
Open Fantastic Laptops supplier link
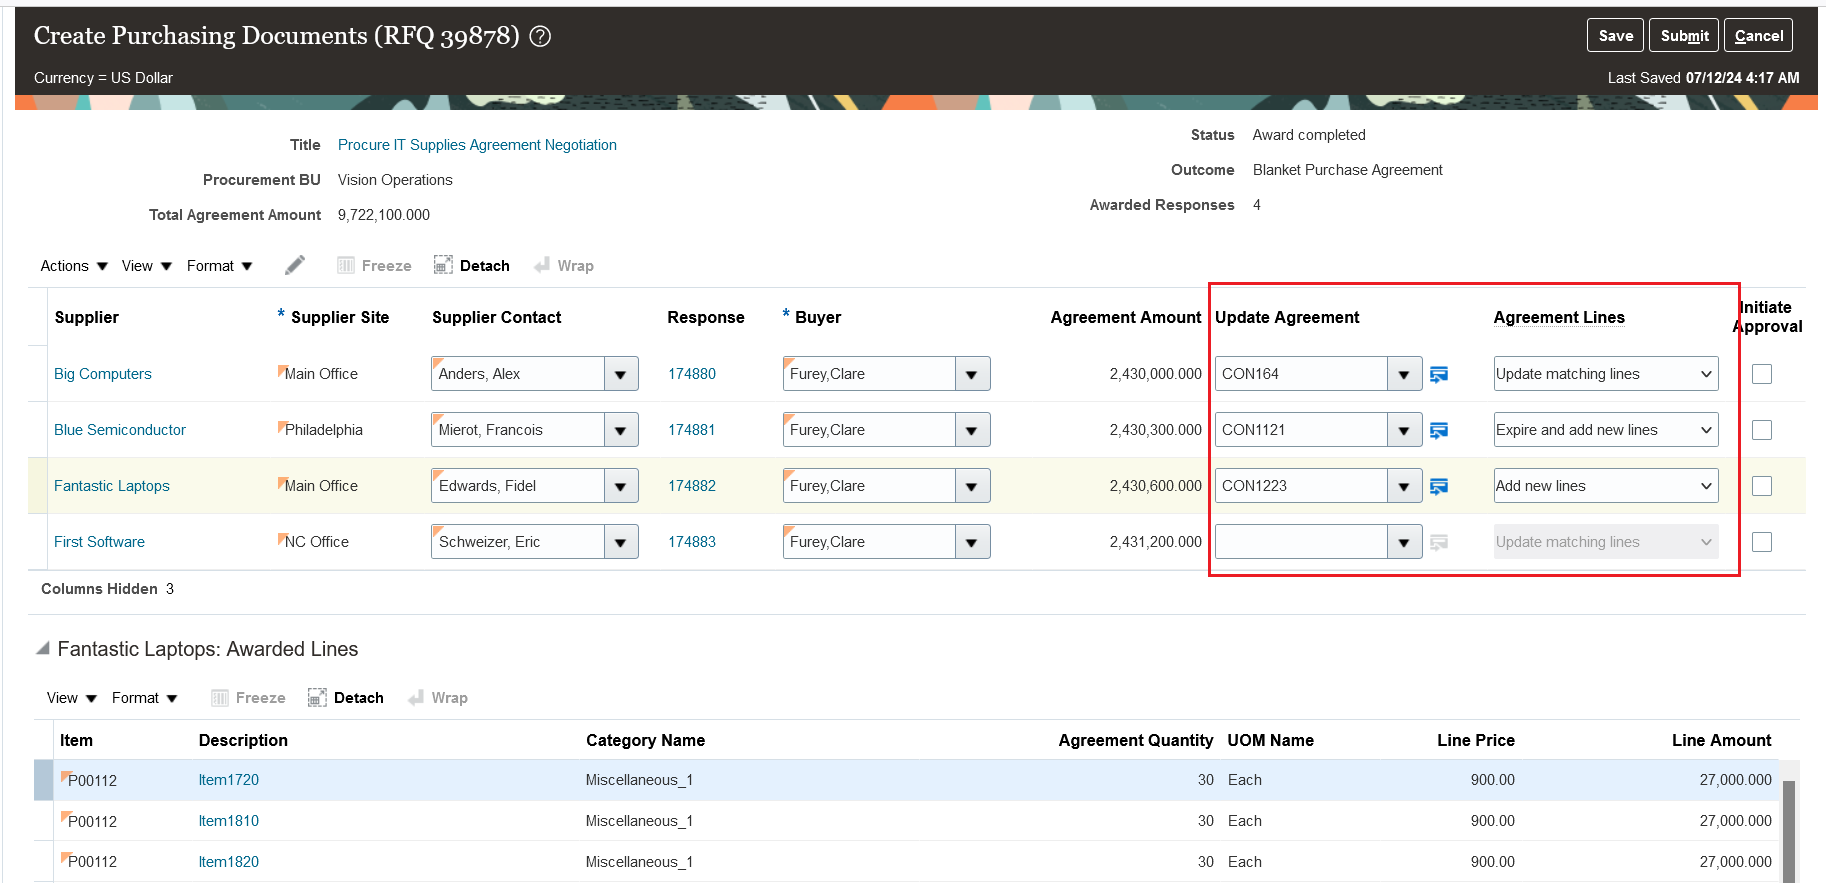pyautogui.click(x=112, y=486)
